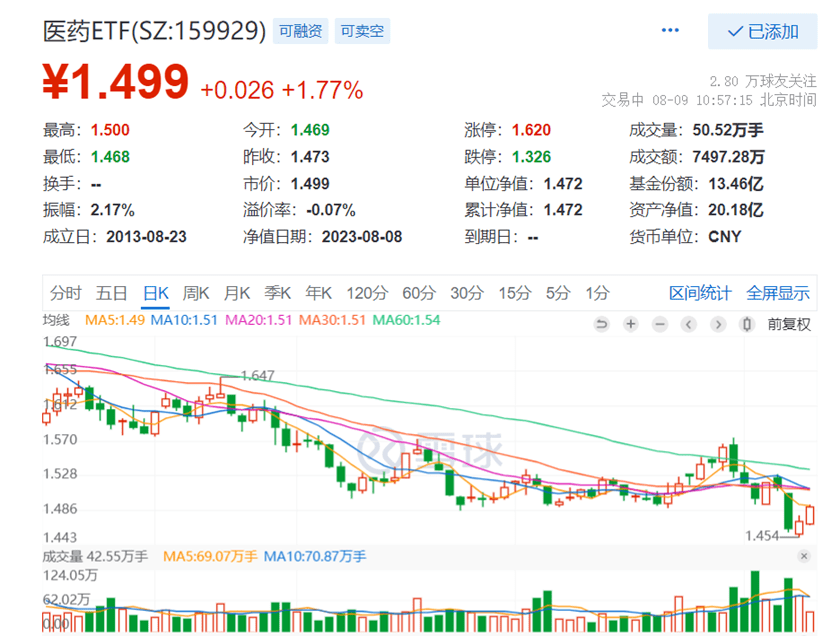
Task: Toggle candlestick style icon
Action: [x=746, y=324]
